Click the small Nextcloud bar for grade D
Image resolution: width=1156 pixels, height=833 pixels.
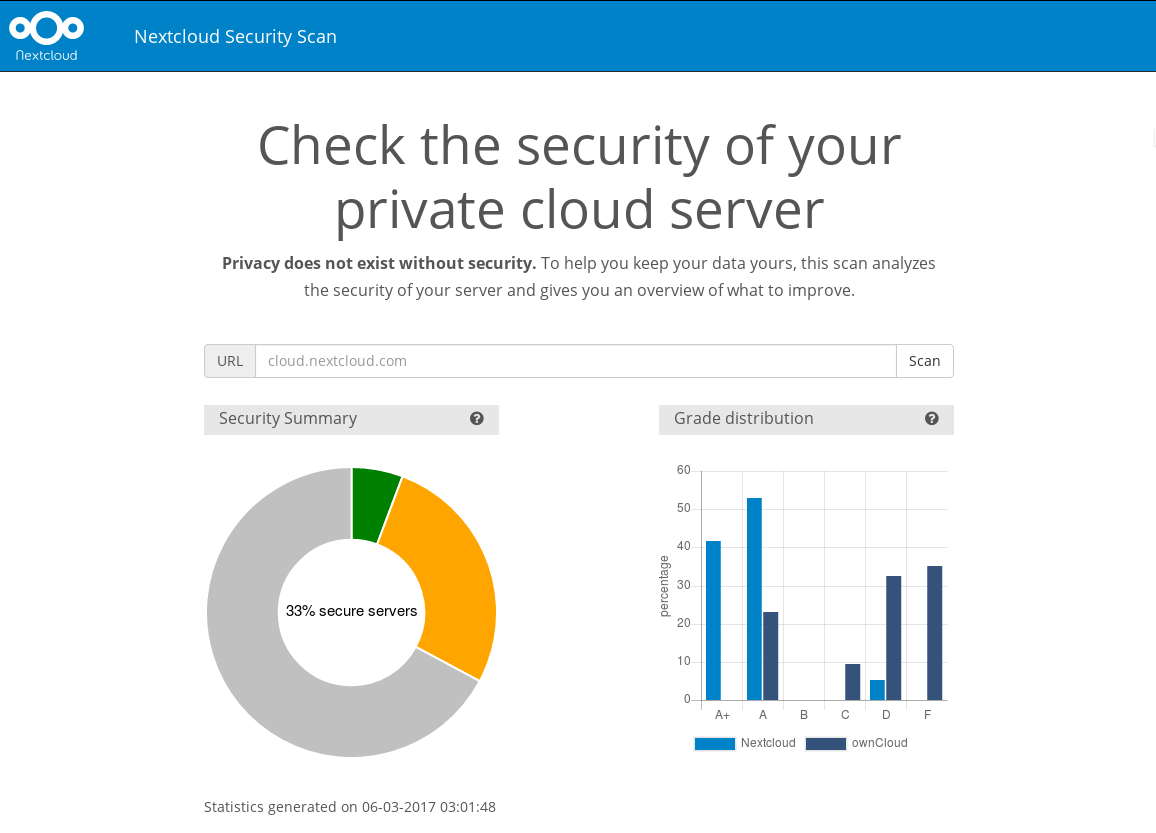tap(877, 690)
